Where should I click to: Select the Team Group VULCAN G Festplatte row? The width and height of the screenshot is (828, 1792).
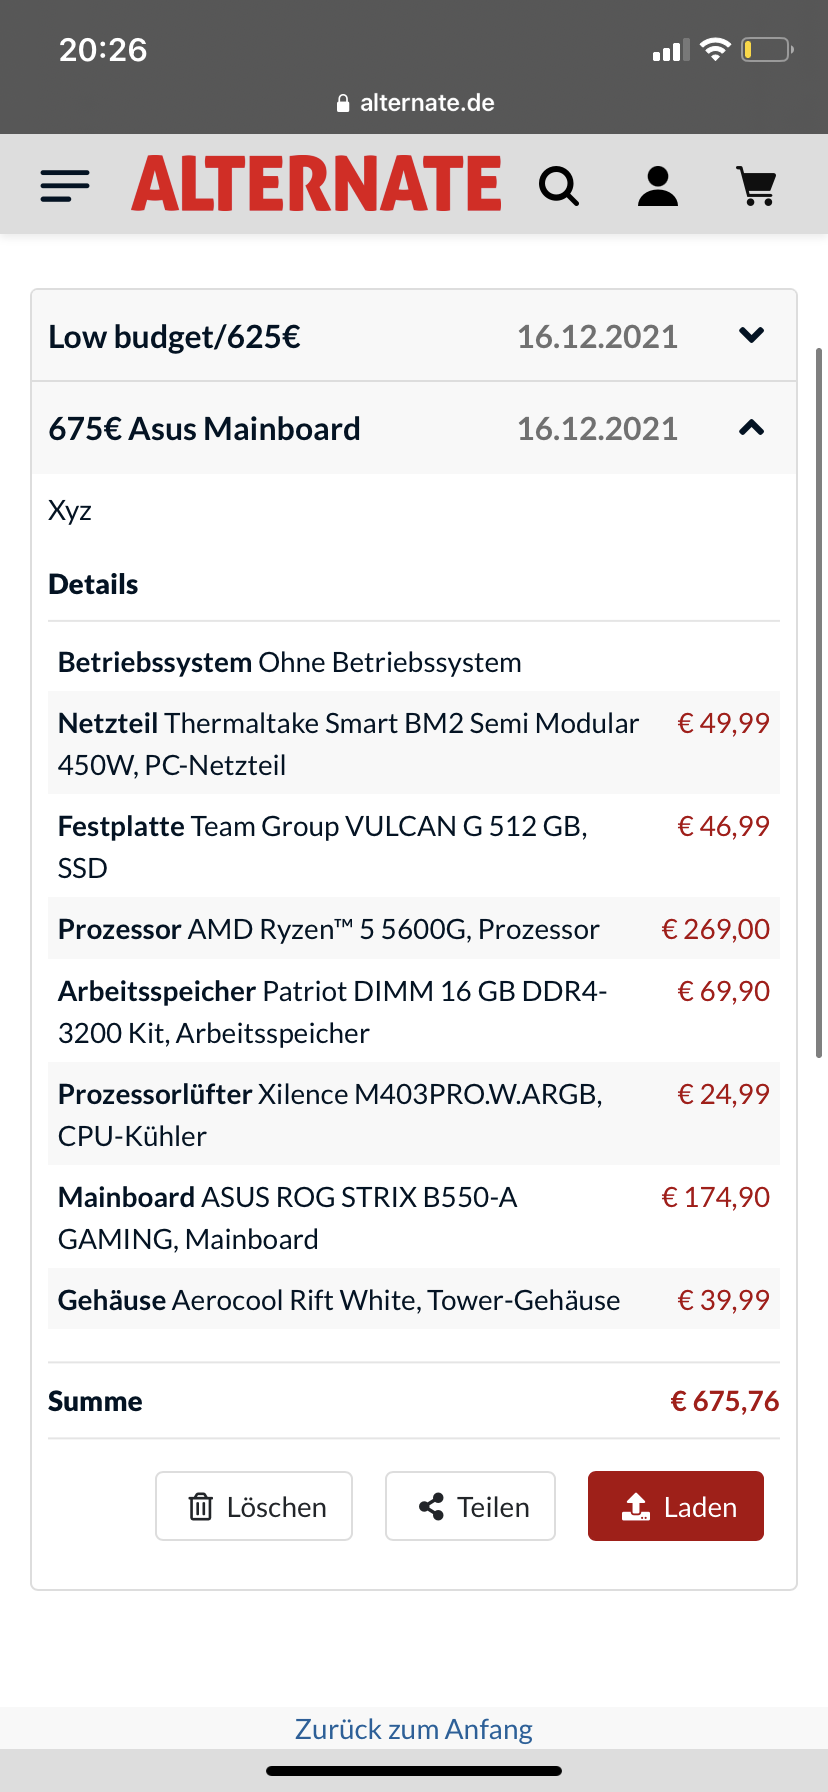(x=414, y=846)
